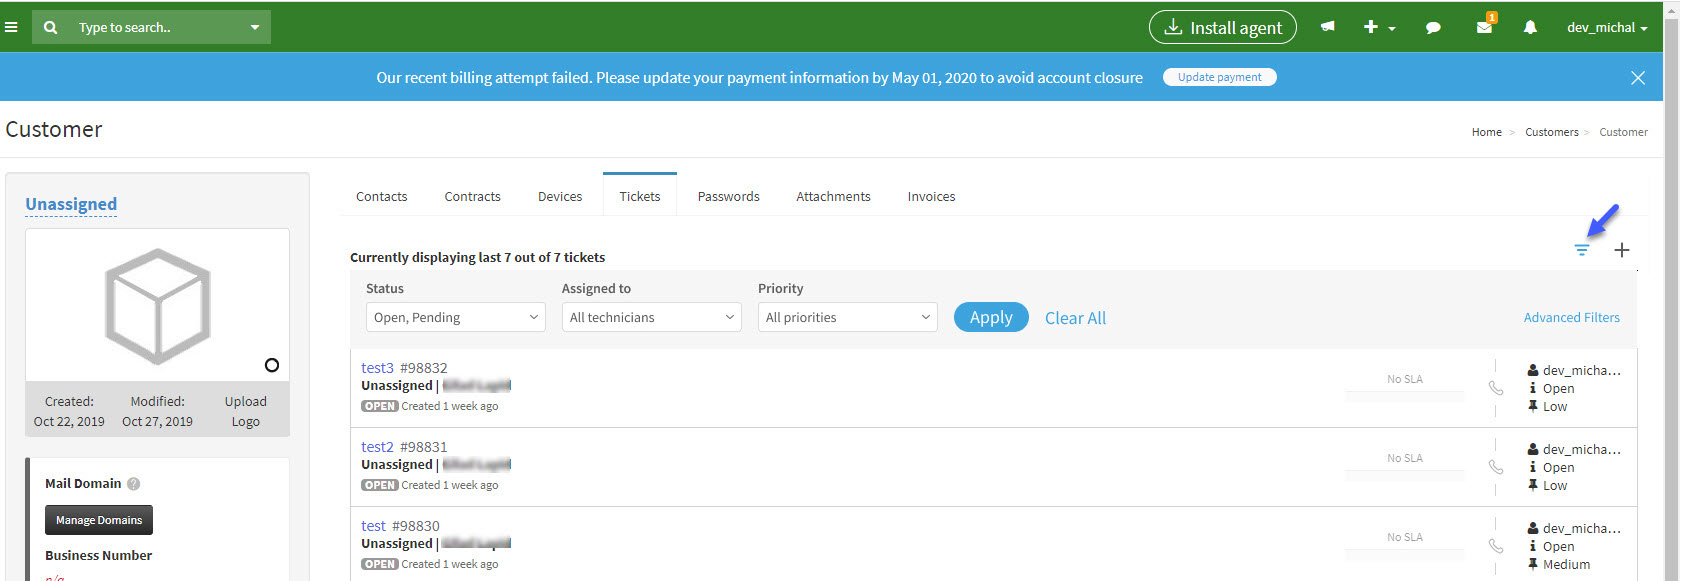Open the Assigned to technicians dropdown
Image resolution: width=1681 pixels, height=581 pixels.
click(x=652, y=317)
